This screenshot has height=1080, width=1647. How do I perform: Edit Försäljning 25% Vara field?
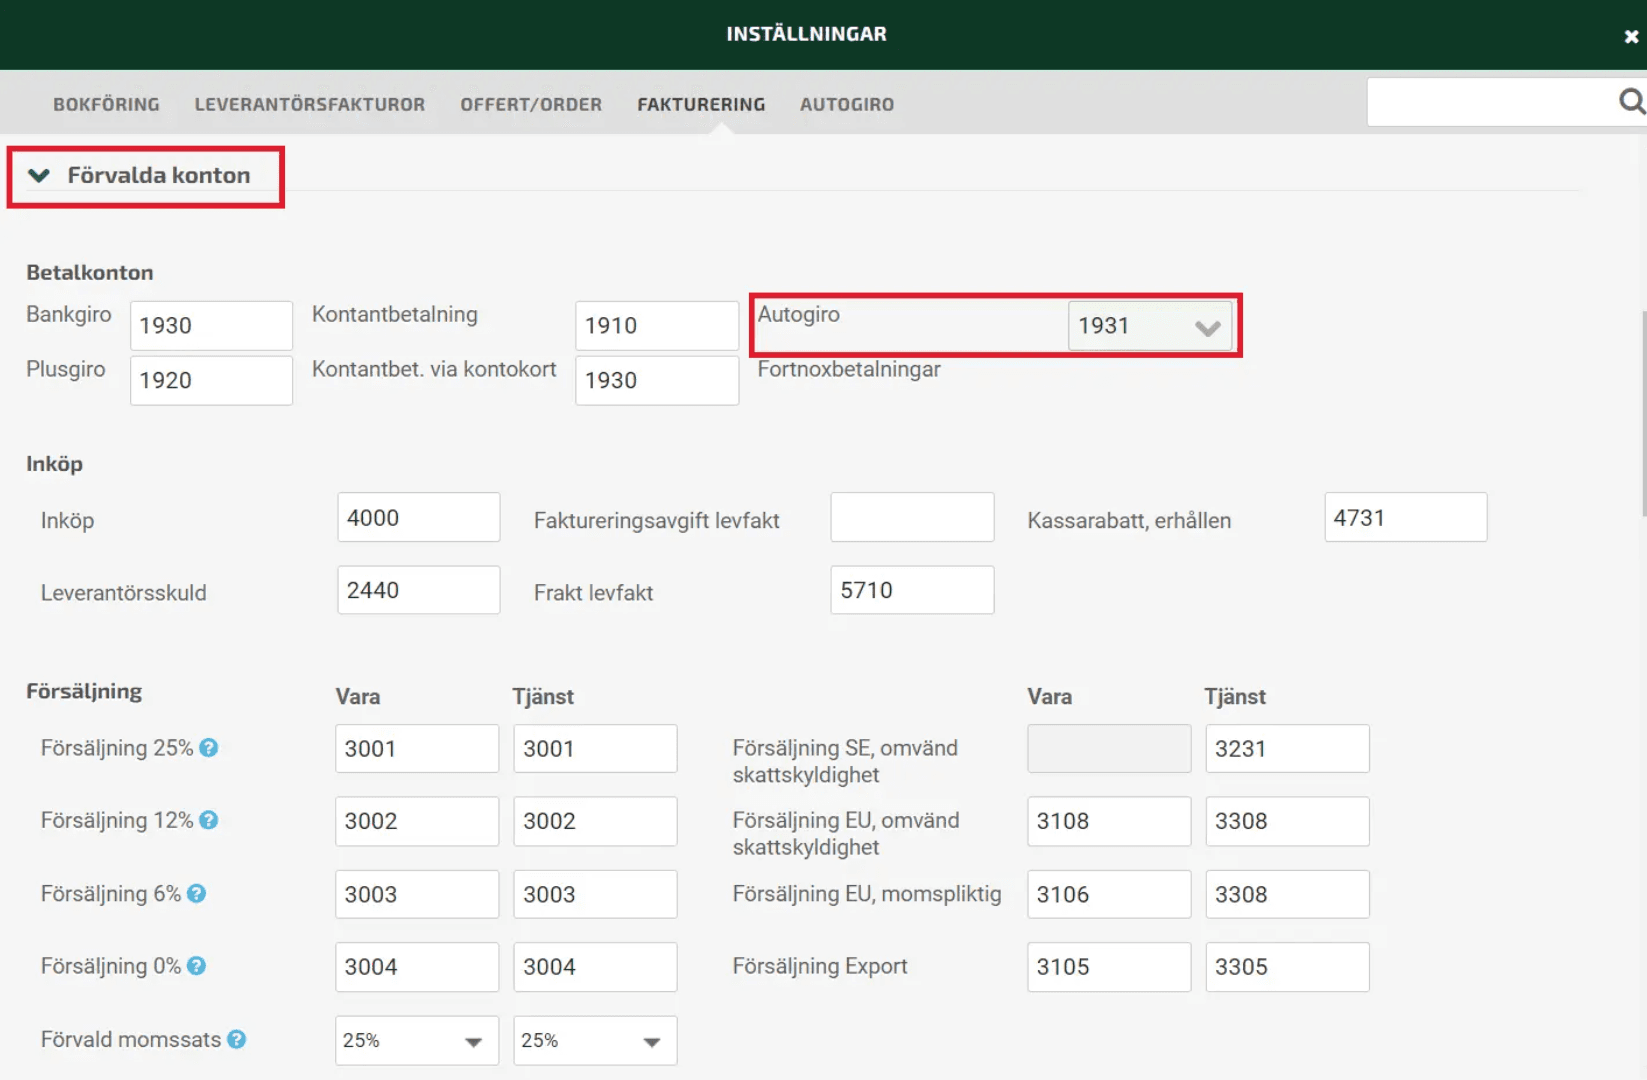click(417, 749)
